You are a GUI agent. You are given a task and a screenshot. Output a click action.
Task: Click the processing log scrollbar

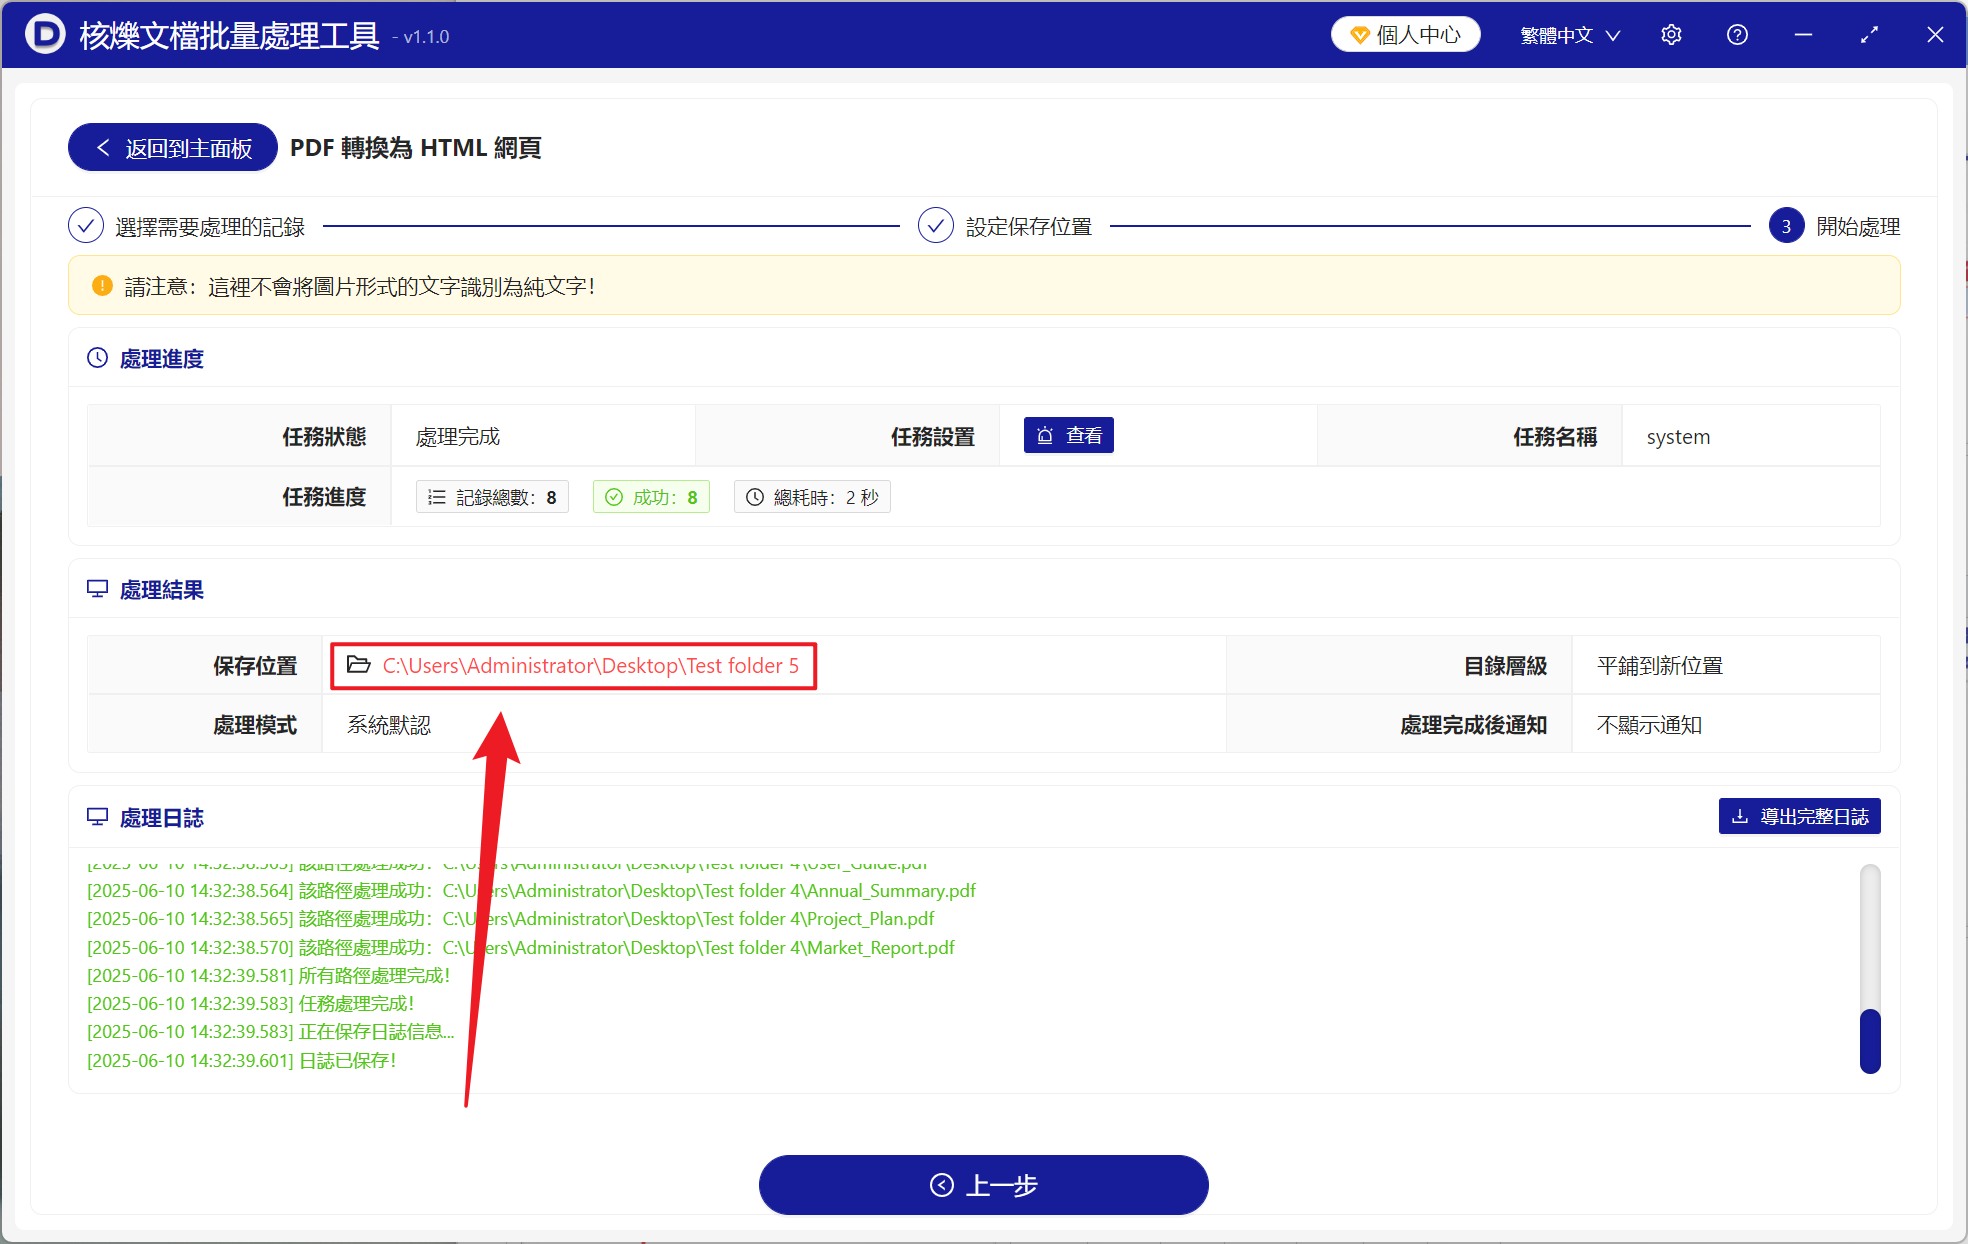(x=1869, y=1040)
